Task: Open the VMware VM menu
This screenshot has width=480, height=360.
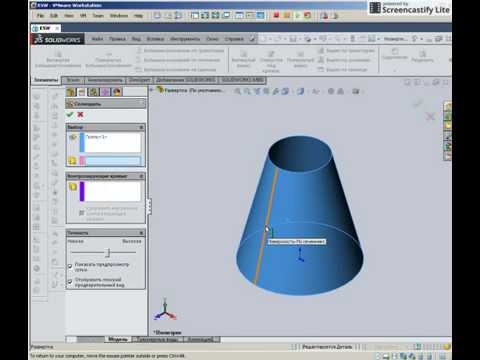Action: [83, 15]
